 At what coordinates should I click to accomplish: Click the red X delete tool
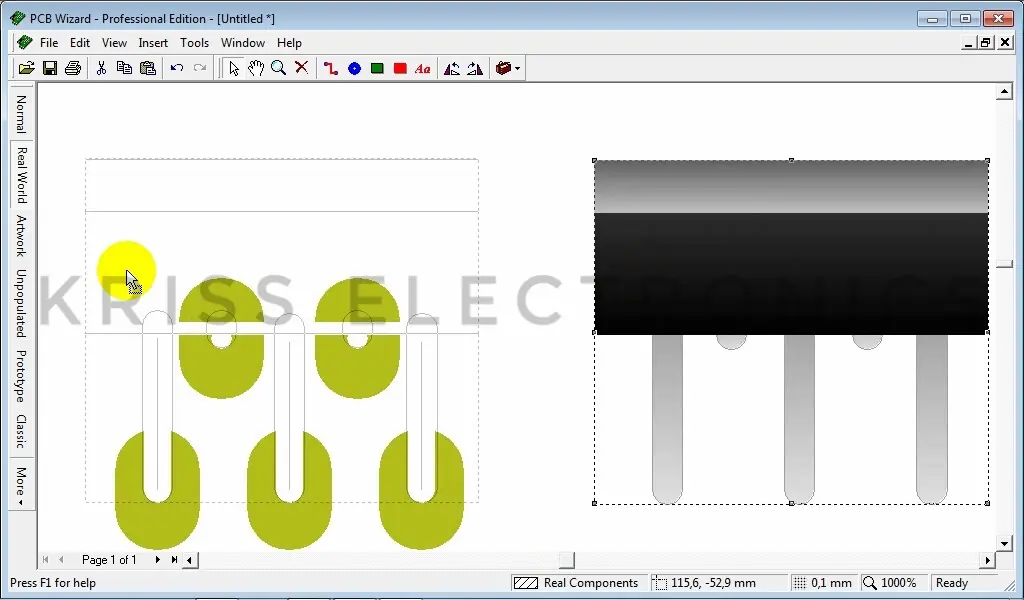(301, 68)
